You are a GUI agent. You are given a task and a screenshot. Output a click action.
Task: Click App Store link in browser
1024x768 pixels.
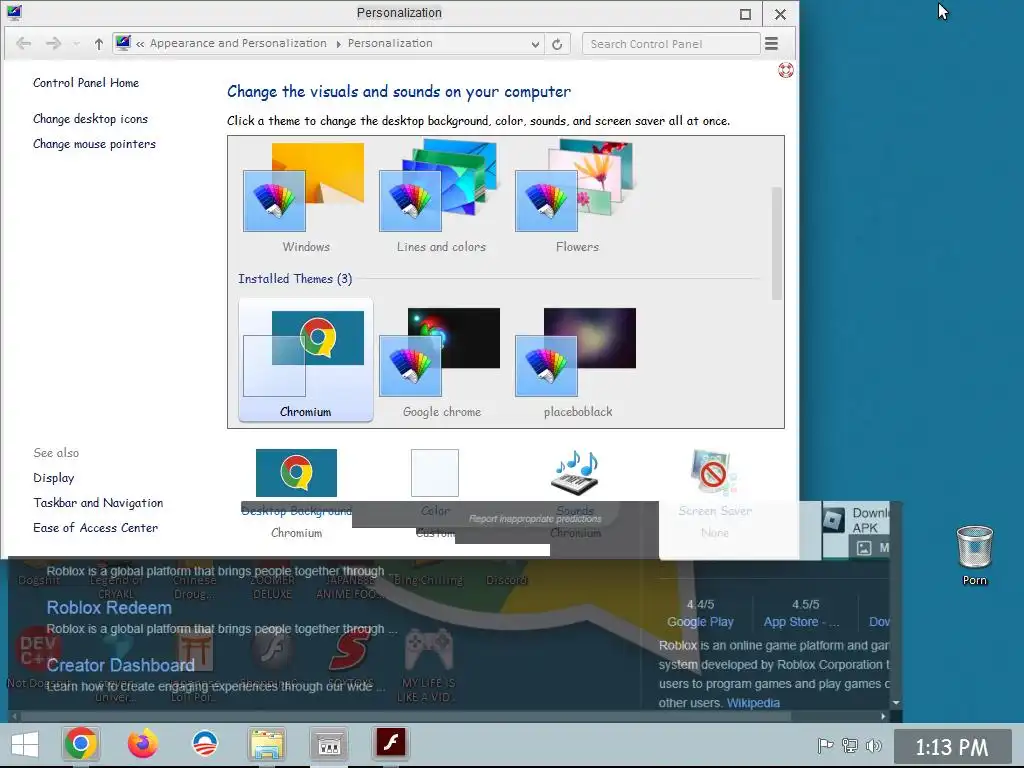click(801, 622)
